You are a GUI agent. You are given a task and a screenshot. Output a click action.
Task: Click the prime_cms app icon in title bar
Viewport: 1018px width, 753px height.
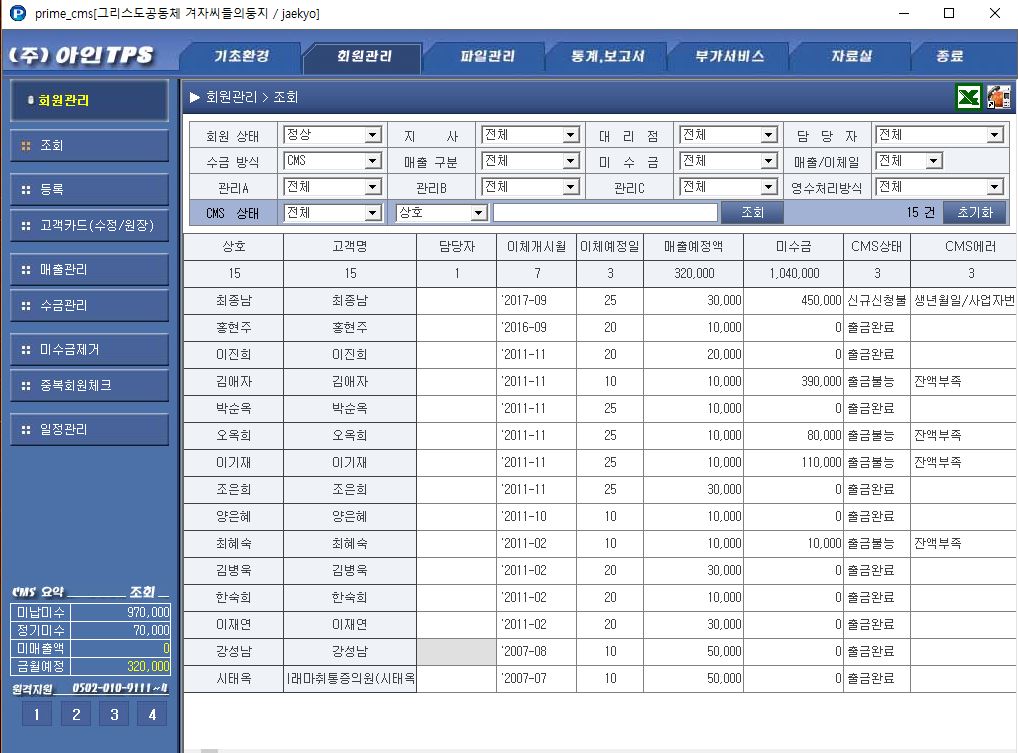coord(17,14)
